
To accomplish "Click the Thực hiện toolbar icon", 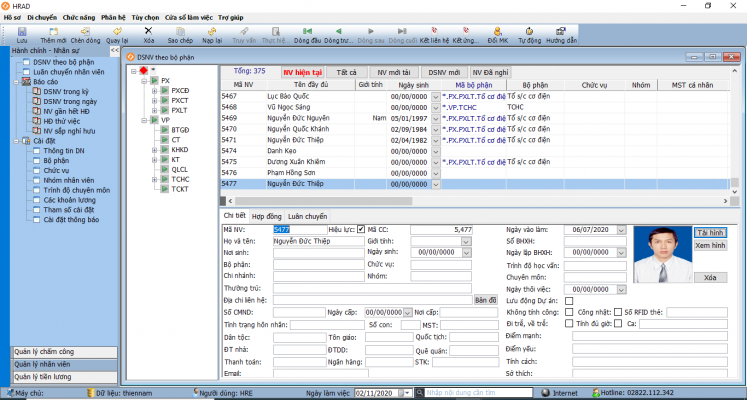I will (275, 31).
